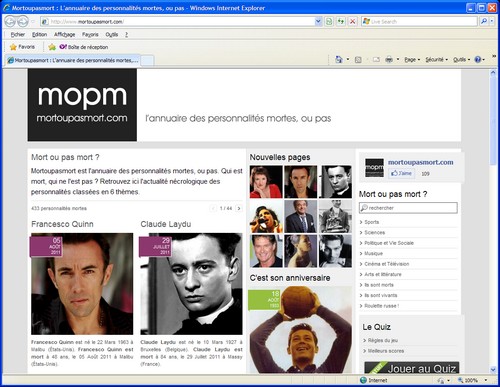This screenshot has width=500, height=387.
Task: Click anniversary photo of man holding ball
Action: click(x=300, y=330)
